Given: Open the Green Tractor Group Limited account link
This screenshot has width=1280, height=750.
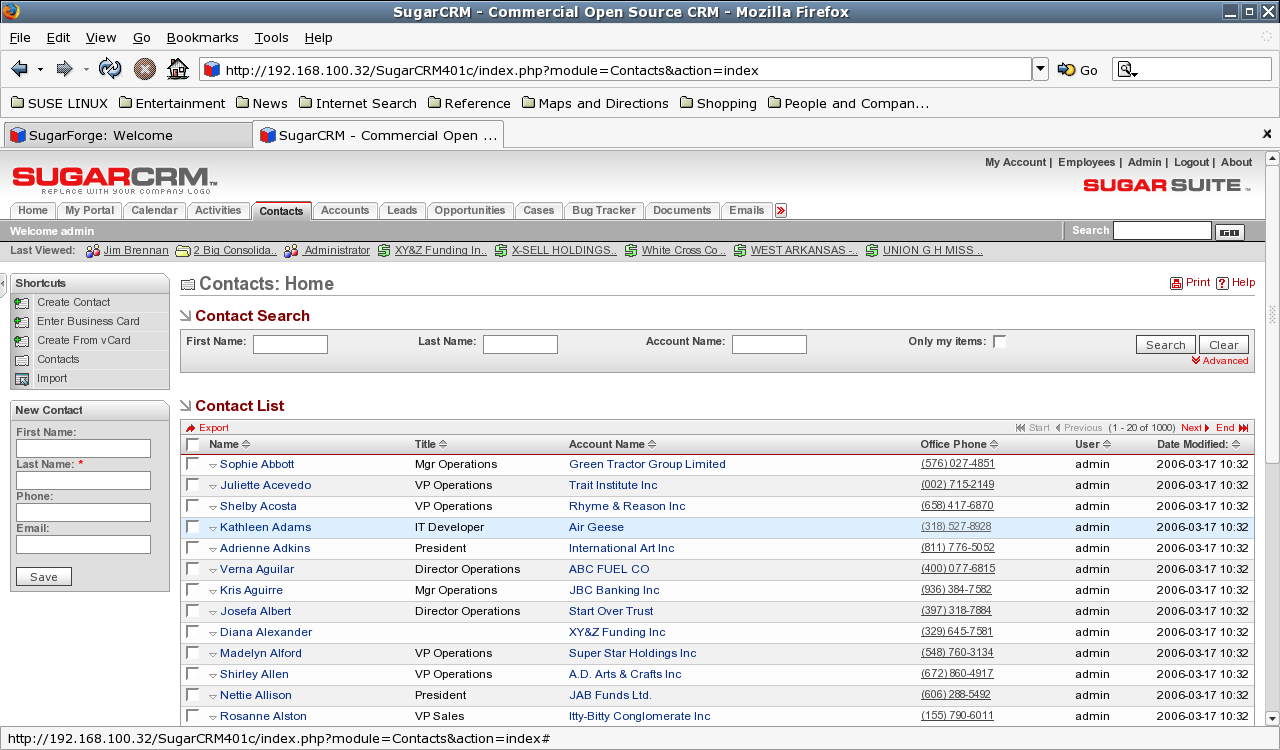Looking at the screenshot, I should click(x=647, y=464).
